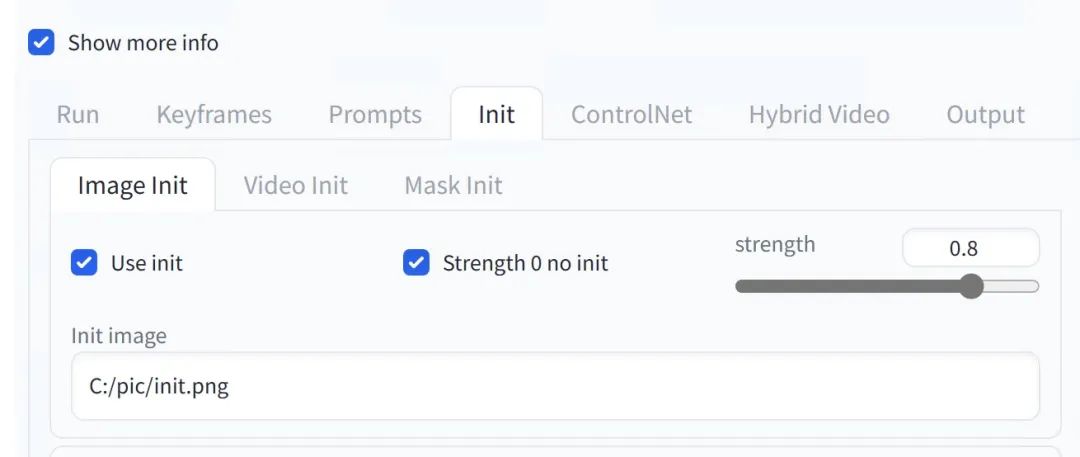Image resolution: width=1080 pixels, height=457 pixels.
Task: Focus the Init image path field
Action: click(x=555, y=386)
